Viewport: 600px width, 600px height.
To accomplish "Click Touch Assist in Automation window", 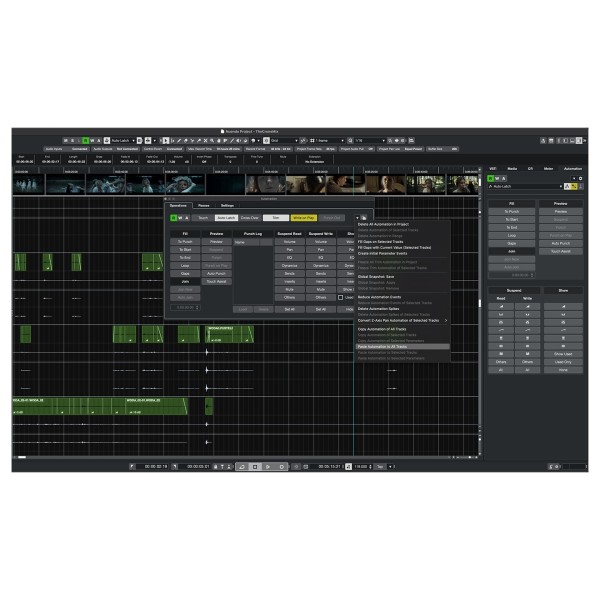I will [217, 282].
